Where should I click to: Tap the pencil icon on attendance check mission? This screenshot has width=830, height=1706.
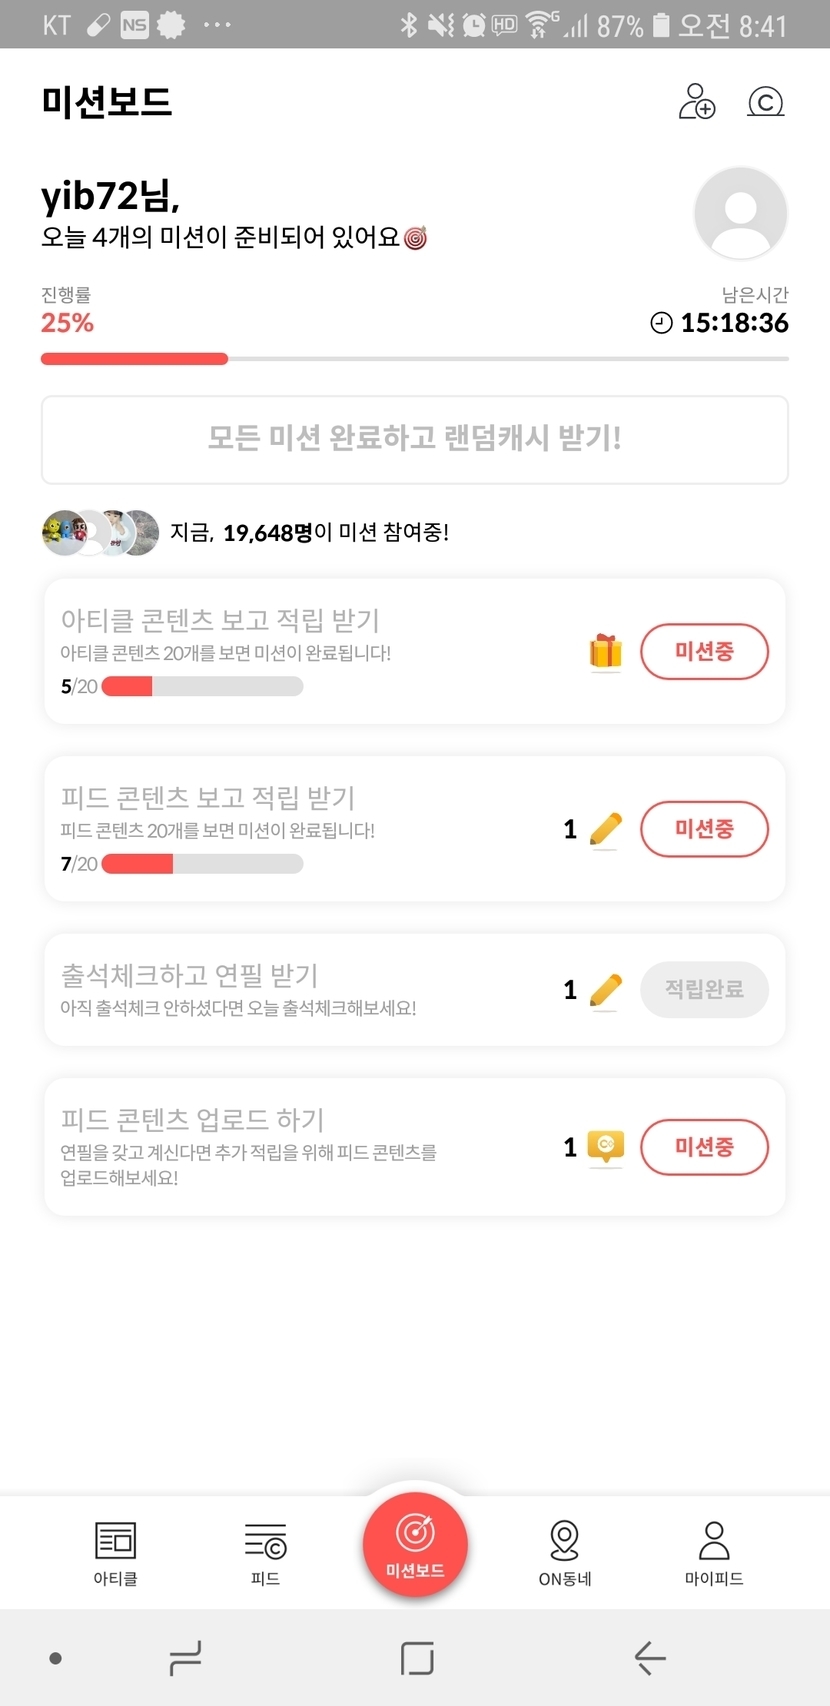[605, 990]
